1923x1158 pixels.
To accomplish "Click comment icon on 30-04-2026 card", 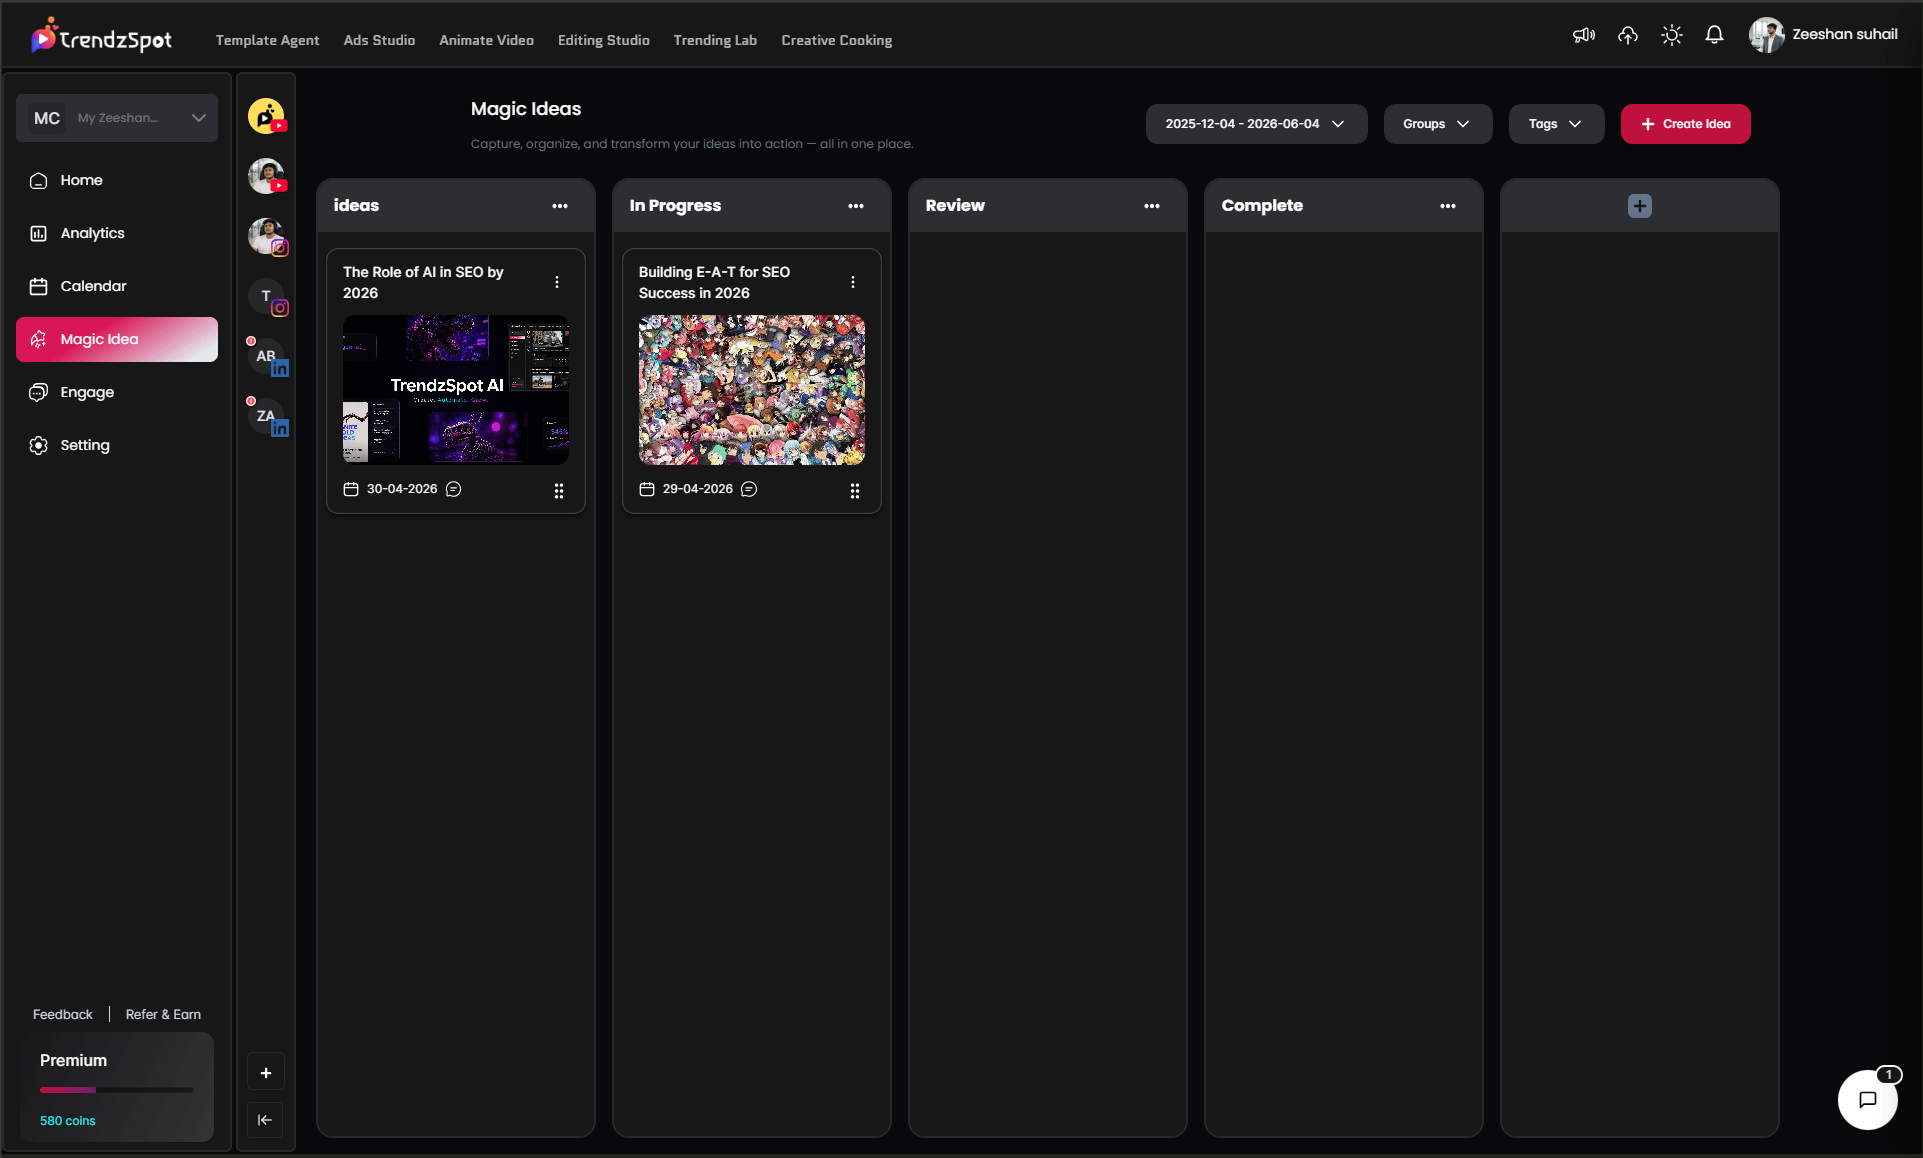I will click(453, 489).
